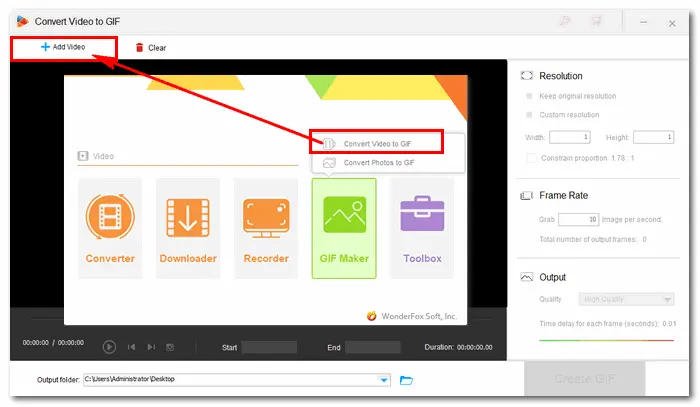This screenshot has height=407, width=700.
Task: Select Convert Video to GIF entry
Action: click(x=377, y=144)
